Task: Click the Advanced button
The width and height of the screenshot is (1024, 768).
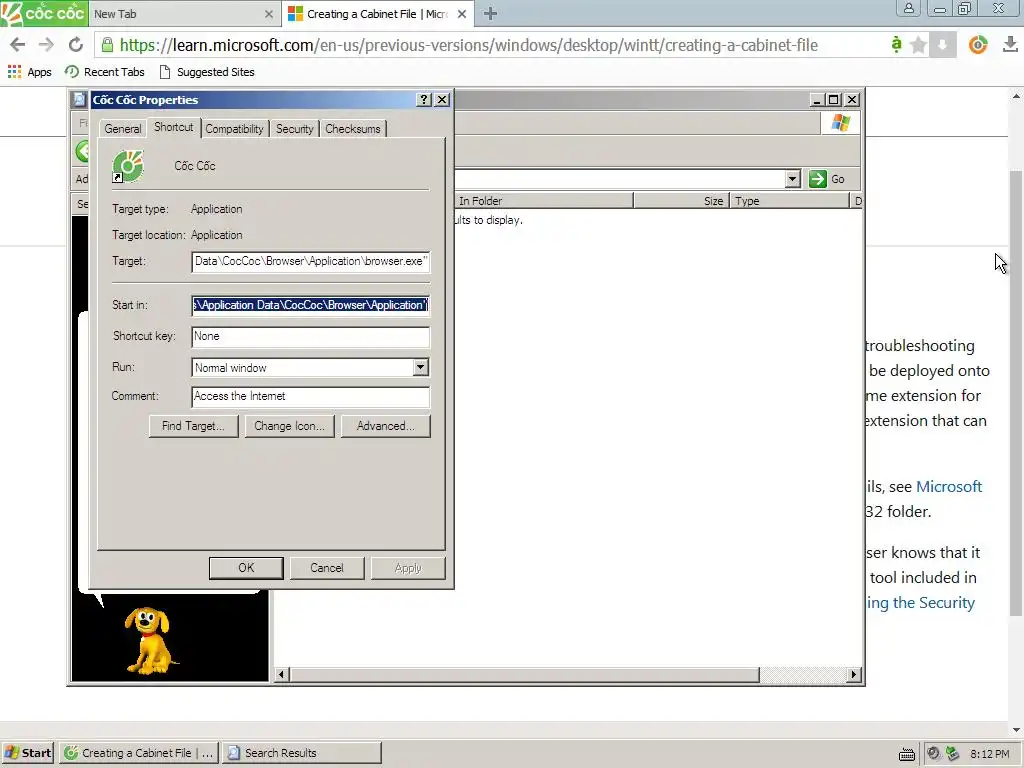Action: click(x=385, y=426)
